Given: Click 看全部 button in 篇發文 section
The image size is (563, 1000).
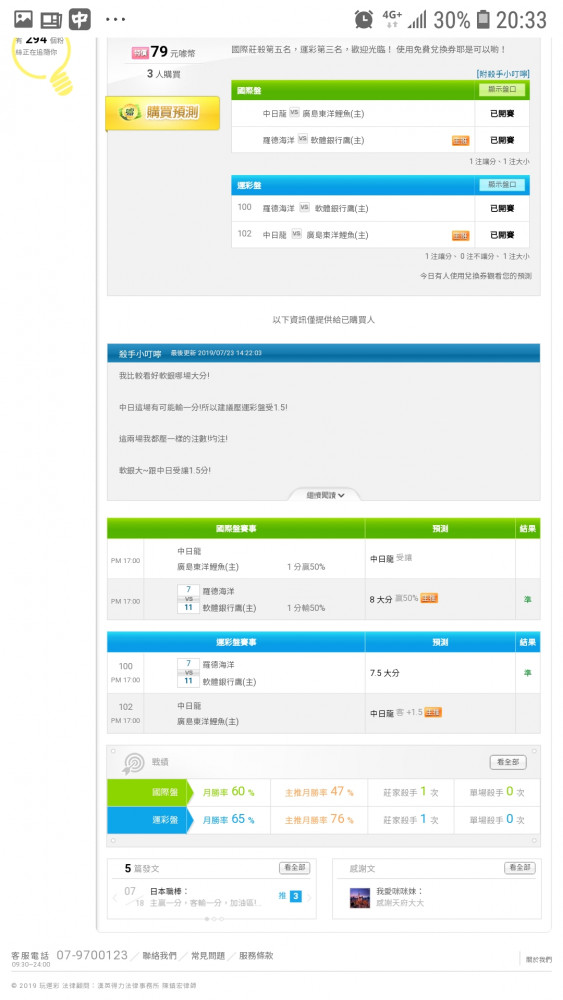Looking at the screenshot, I should (x=295, y=867).
